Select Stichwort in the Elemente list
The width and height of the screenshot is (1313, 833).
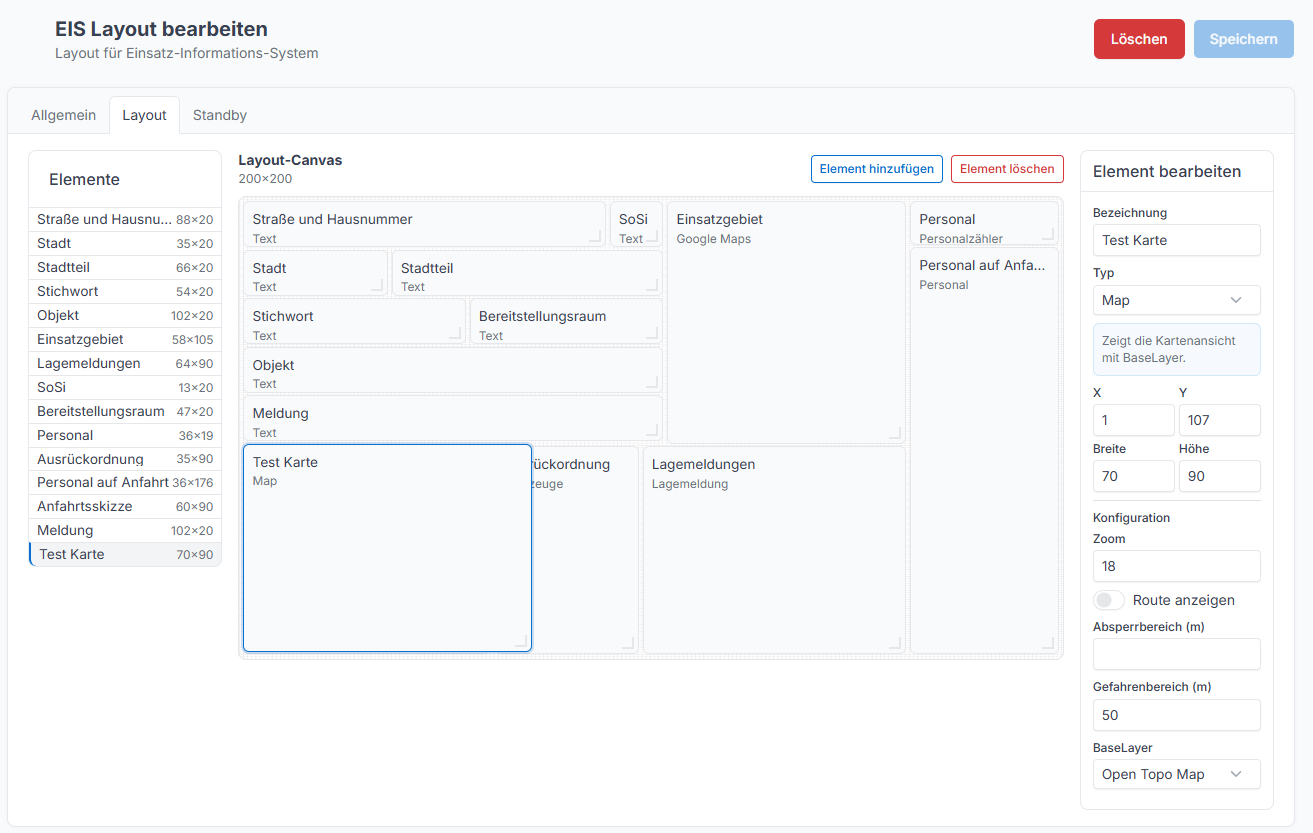pos(125,291)
